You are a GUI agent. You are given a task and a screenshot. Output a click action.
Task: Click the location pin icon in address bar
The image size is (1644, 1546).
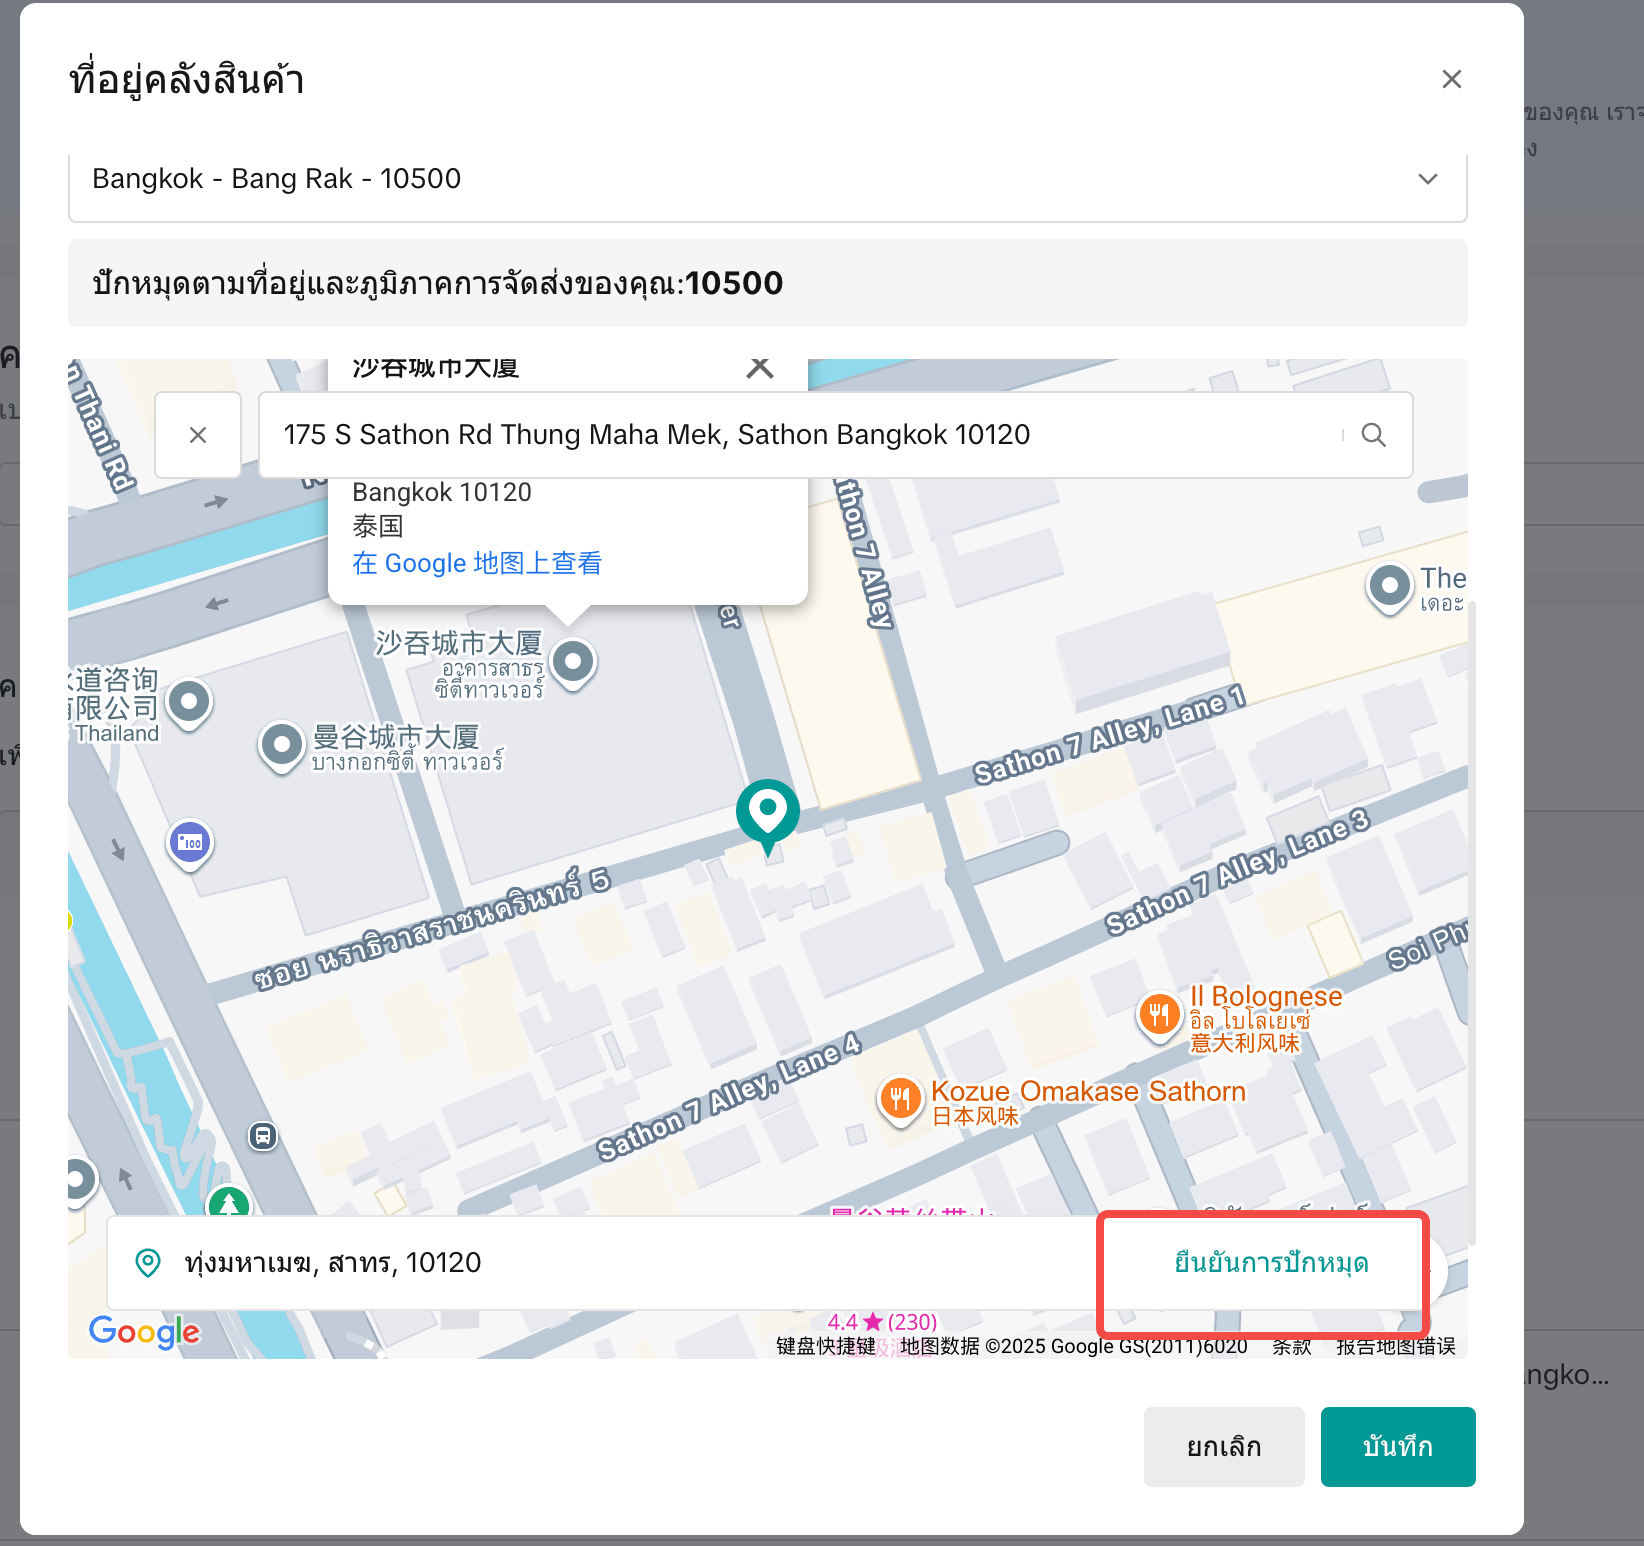[148, 1263]
